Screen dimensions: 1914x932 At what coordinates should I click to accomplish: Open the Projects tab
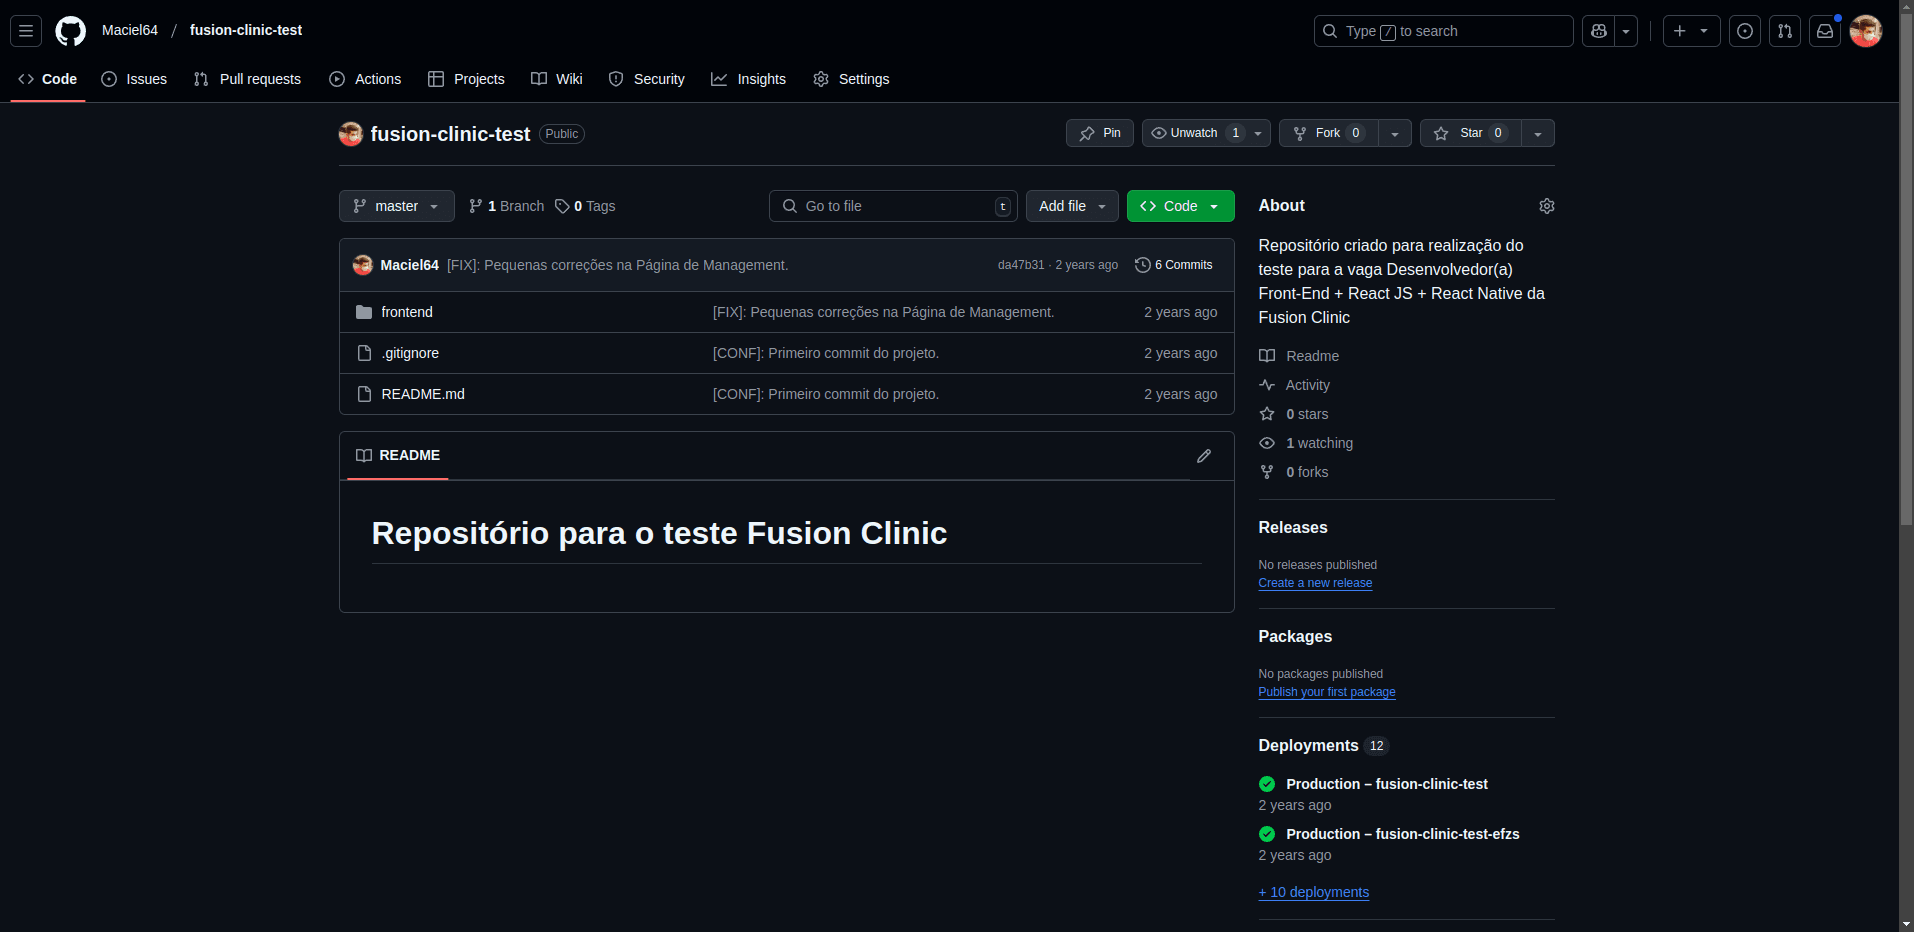[466, 79]
